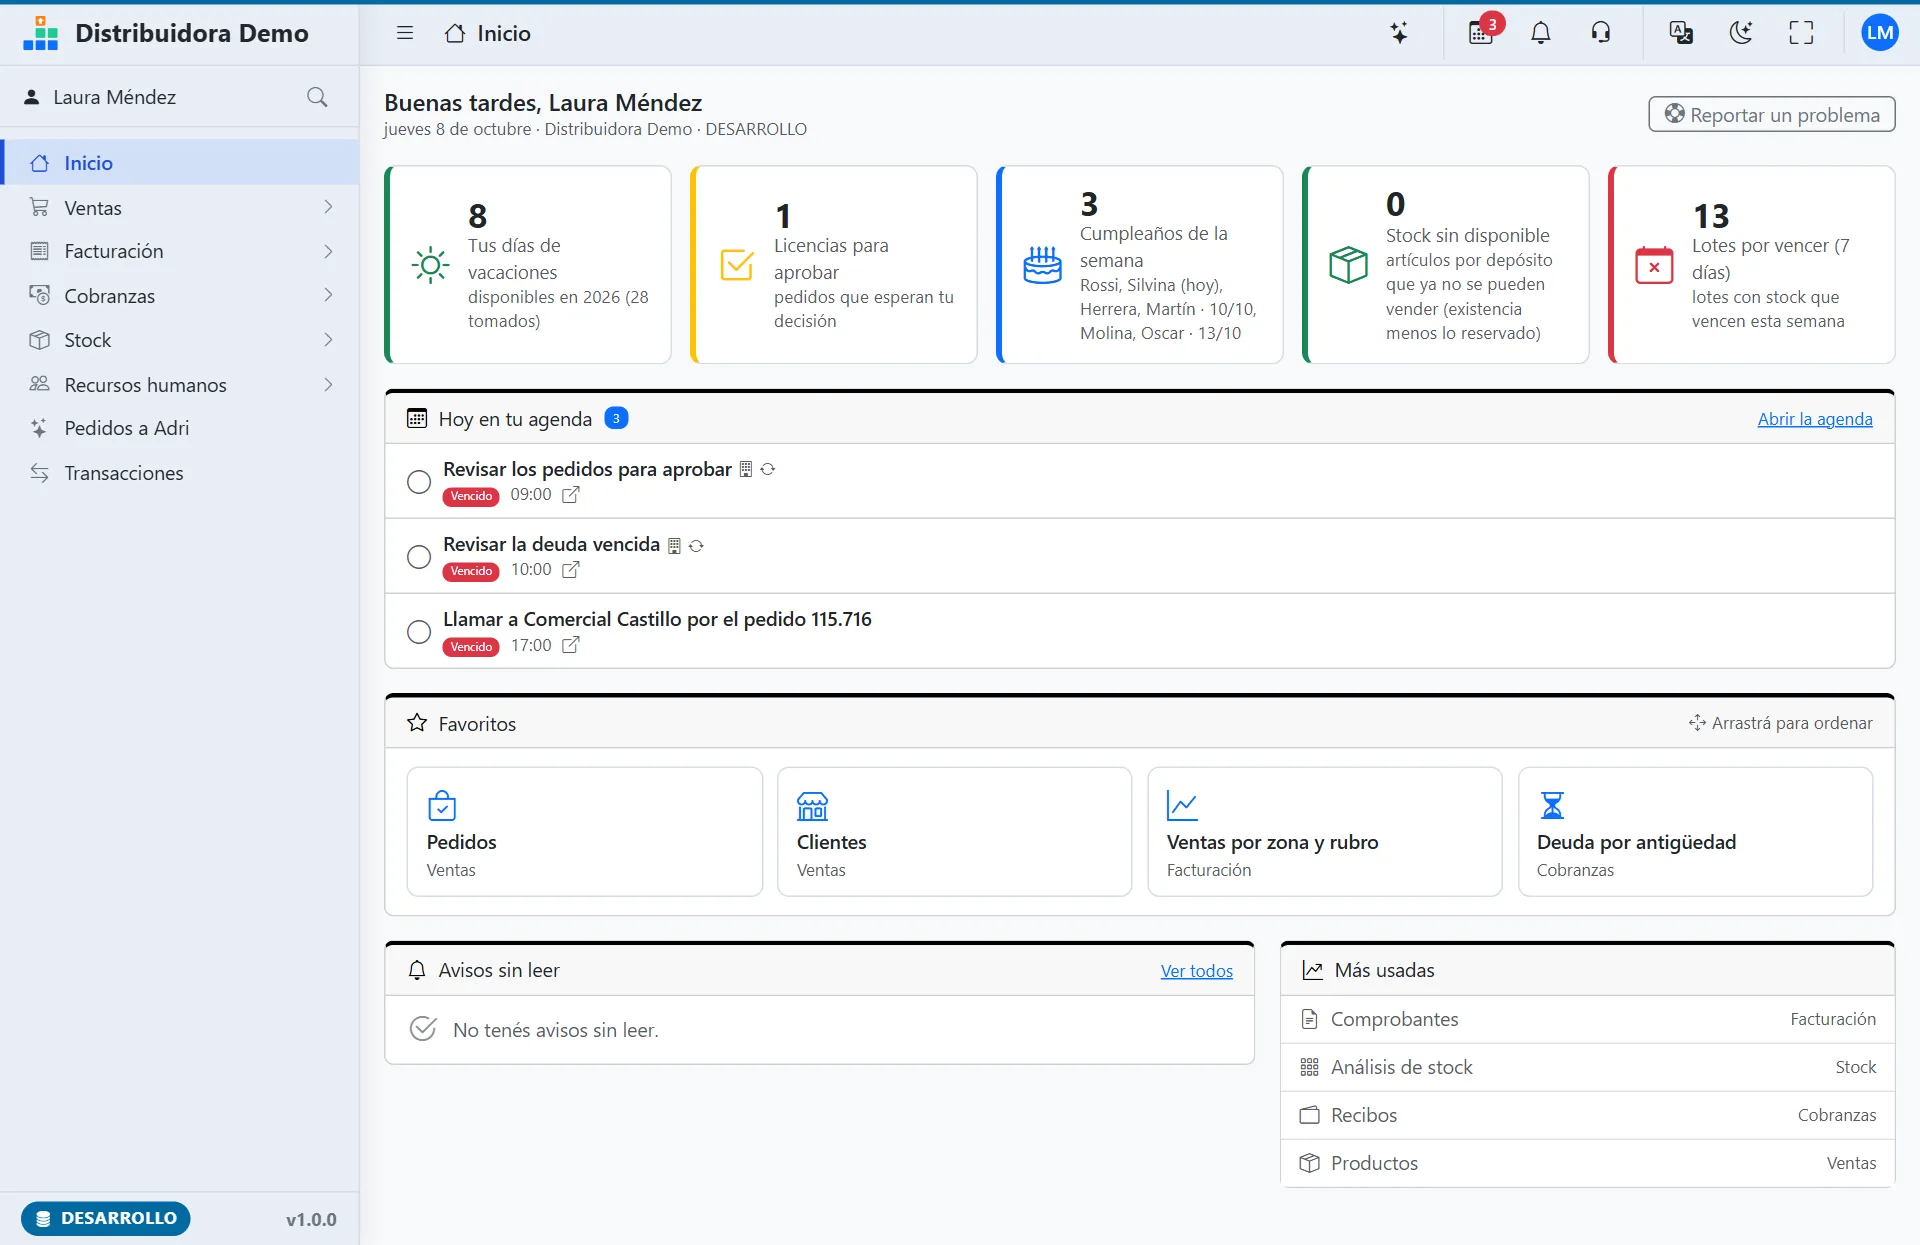1920x1245 pixels.
Task: Click the headset support icon
Action: (x=1601, y=33)
